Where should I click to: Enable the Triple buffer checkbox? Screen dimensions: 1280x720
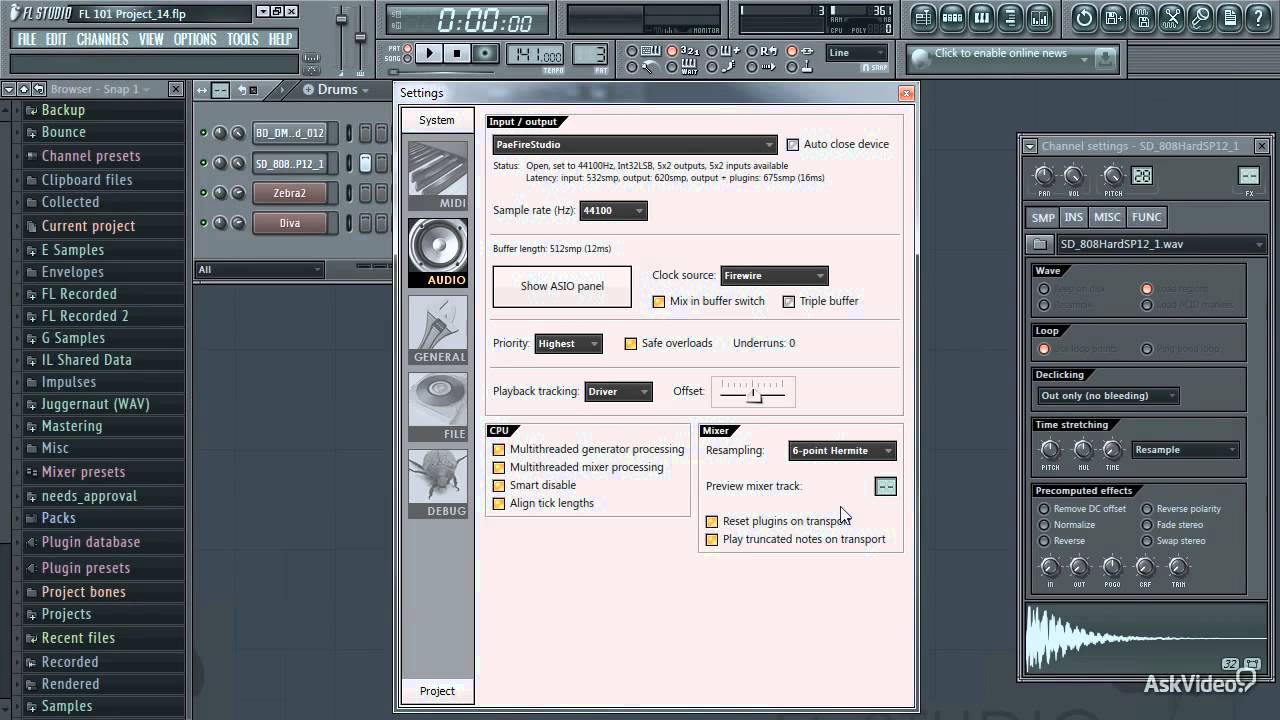coord(789,301)
